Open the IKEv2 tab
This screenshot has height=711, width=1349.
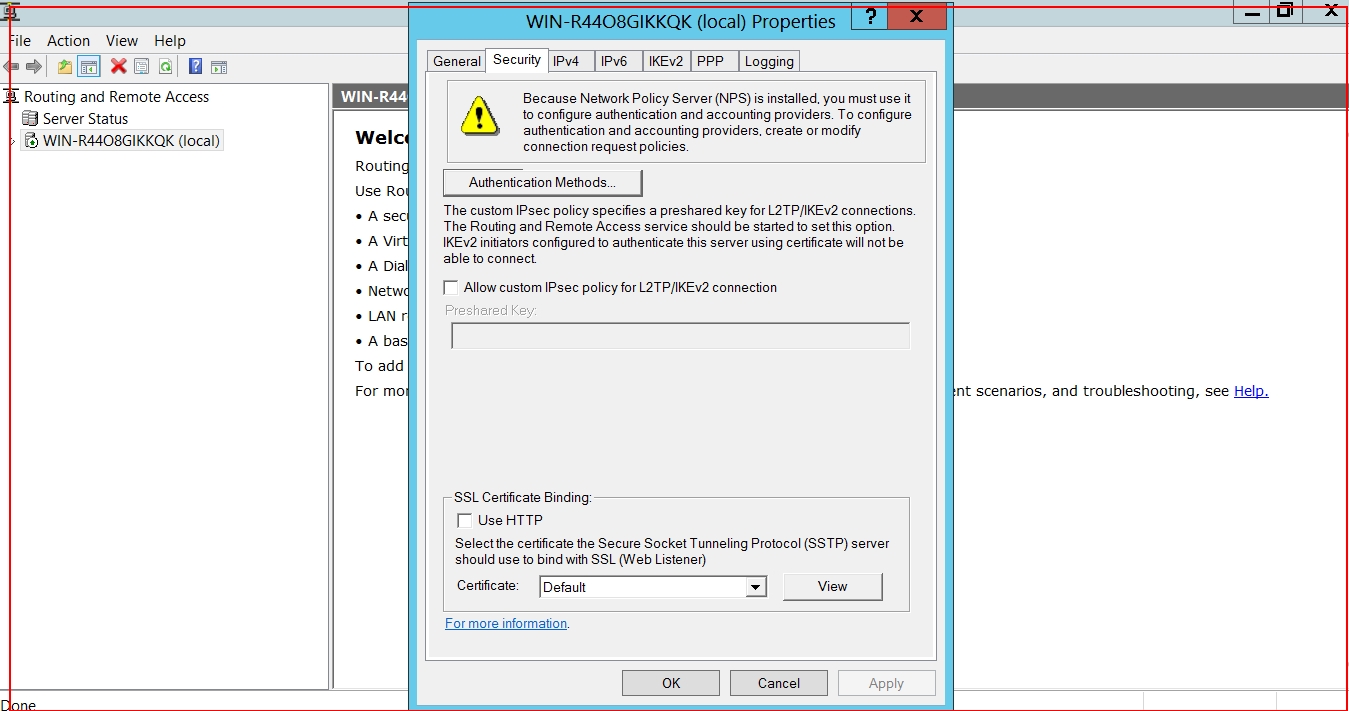click(665, 62)
